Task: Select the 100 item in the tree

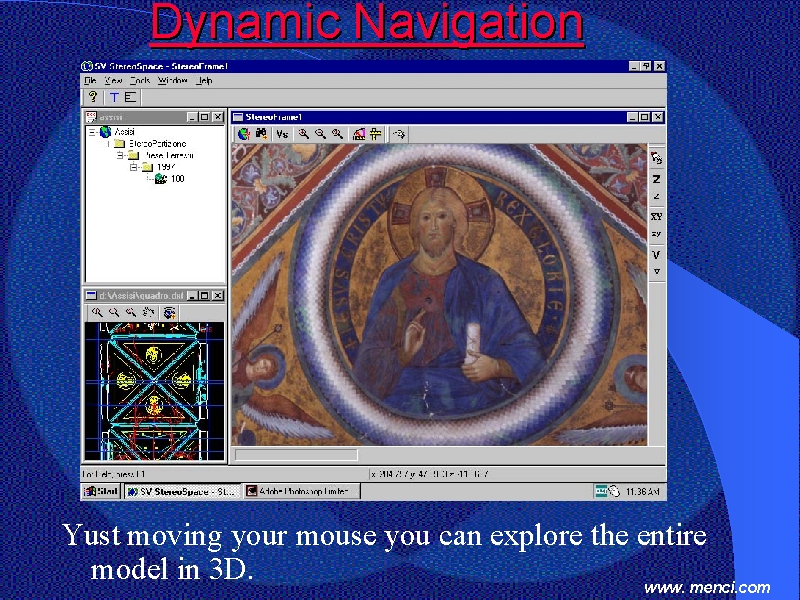Action: tap(178, 179)
